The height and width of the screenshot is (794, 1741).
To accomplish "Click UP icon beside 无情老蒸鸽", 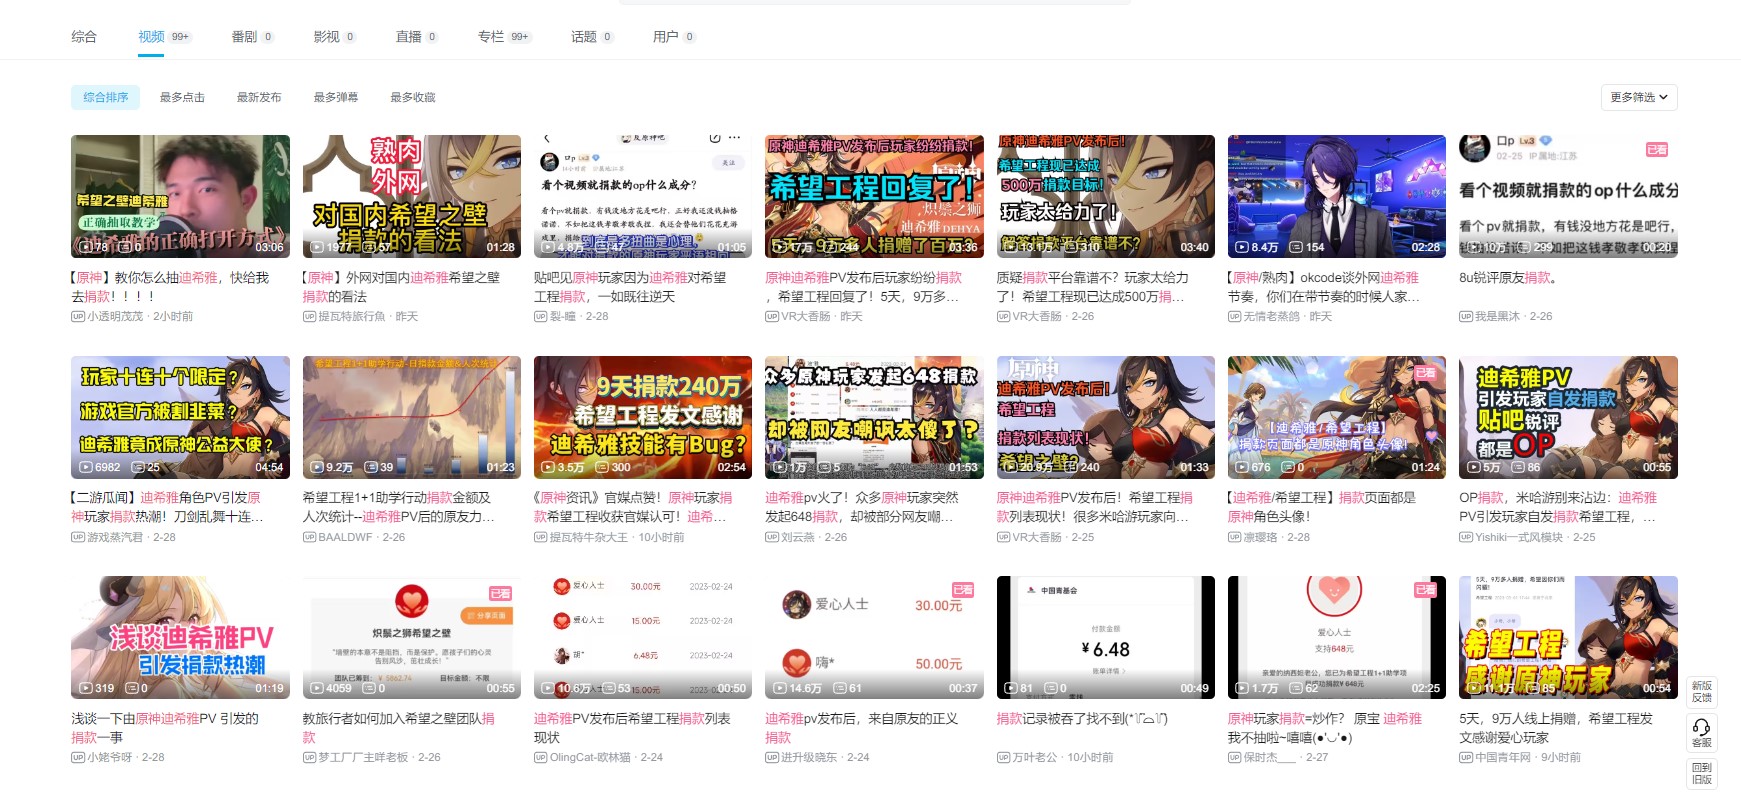I will (1234, 317).
